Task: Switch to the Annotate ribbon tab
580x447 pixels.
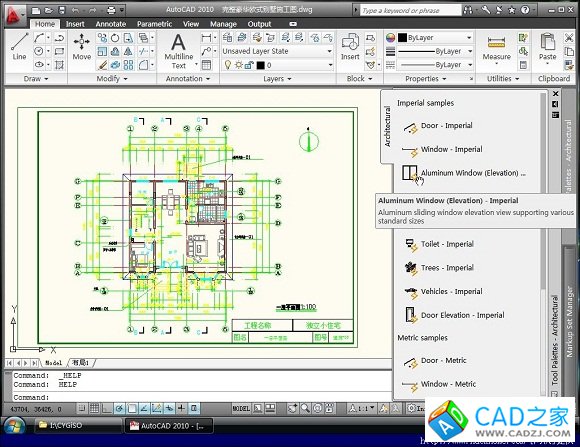Action: [111, 24]
